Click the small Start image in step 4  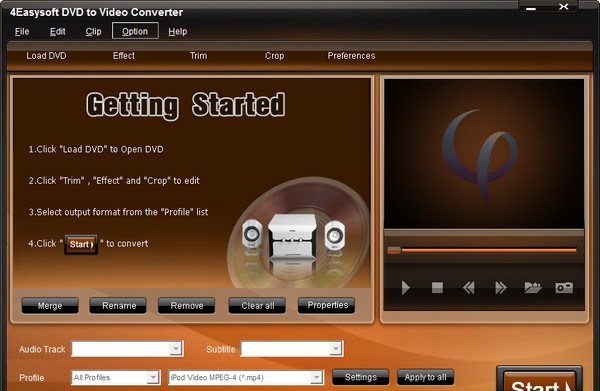pos(81,244)
